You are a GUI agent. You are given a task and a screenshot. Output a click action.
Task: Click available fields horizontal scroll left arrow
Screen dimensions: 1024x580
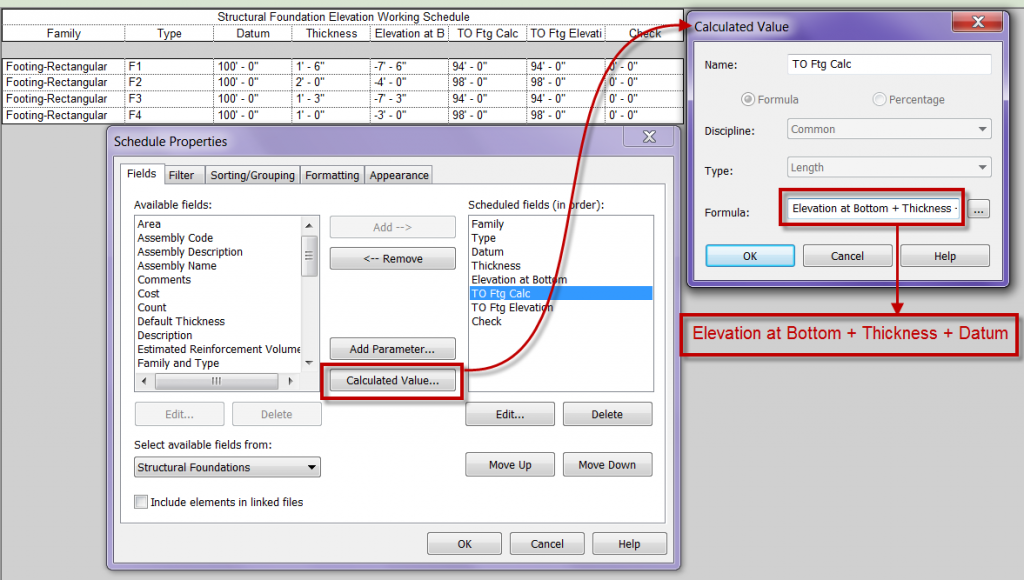[144, 381]
